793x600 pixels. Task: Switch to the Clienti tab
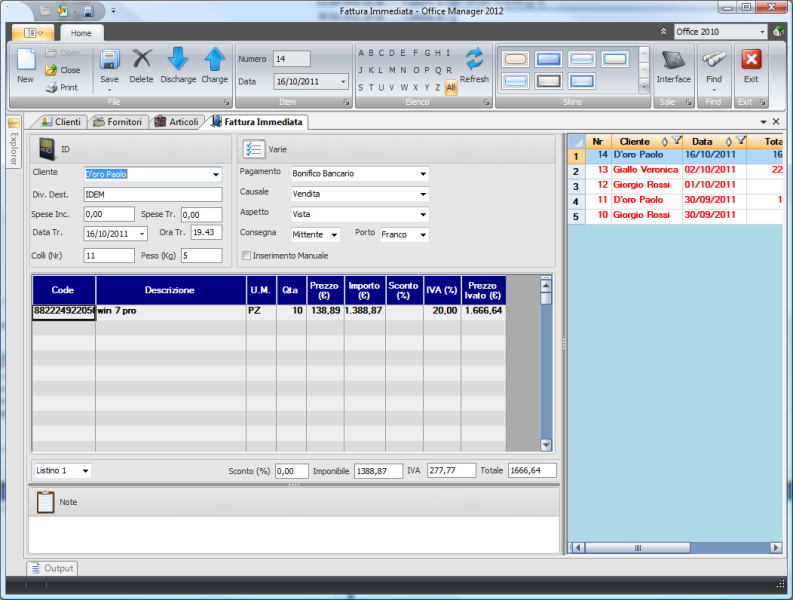coord(62,122)
